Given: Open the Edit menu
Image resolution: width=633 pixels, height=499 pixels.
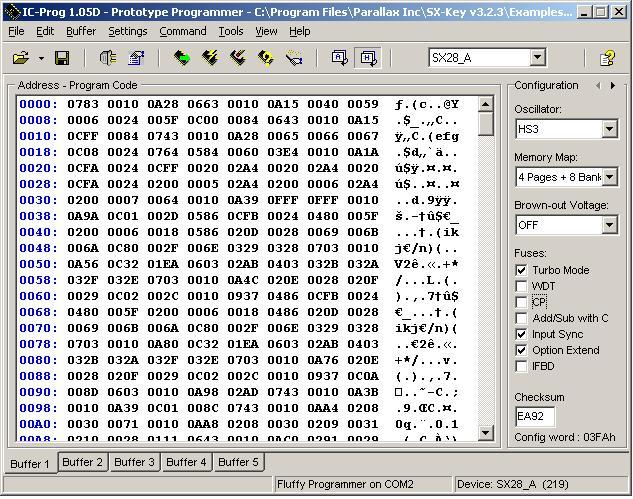Looking at the screenshot, I should 45,31.
